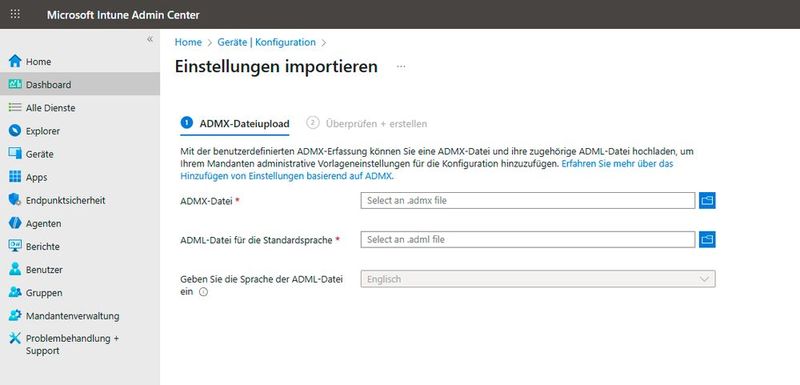Click Geräte | Konfiguration breadcrumb link
Screen dimensions: 800x385
pos(266,42)
